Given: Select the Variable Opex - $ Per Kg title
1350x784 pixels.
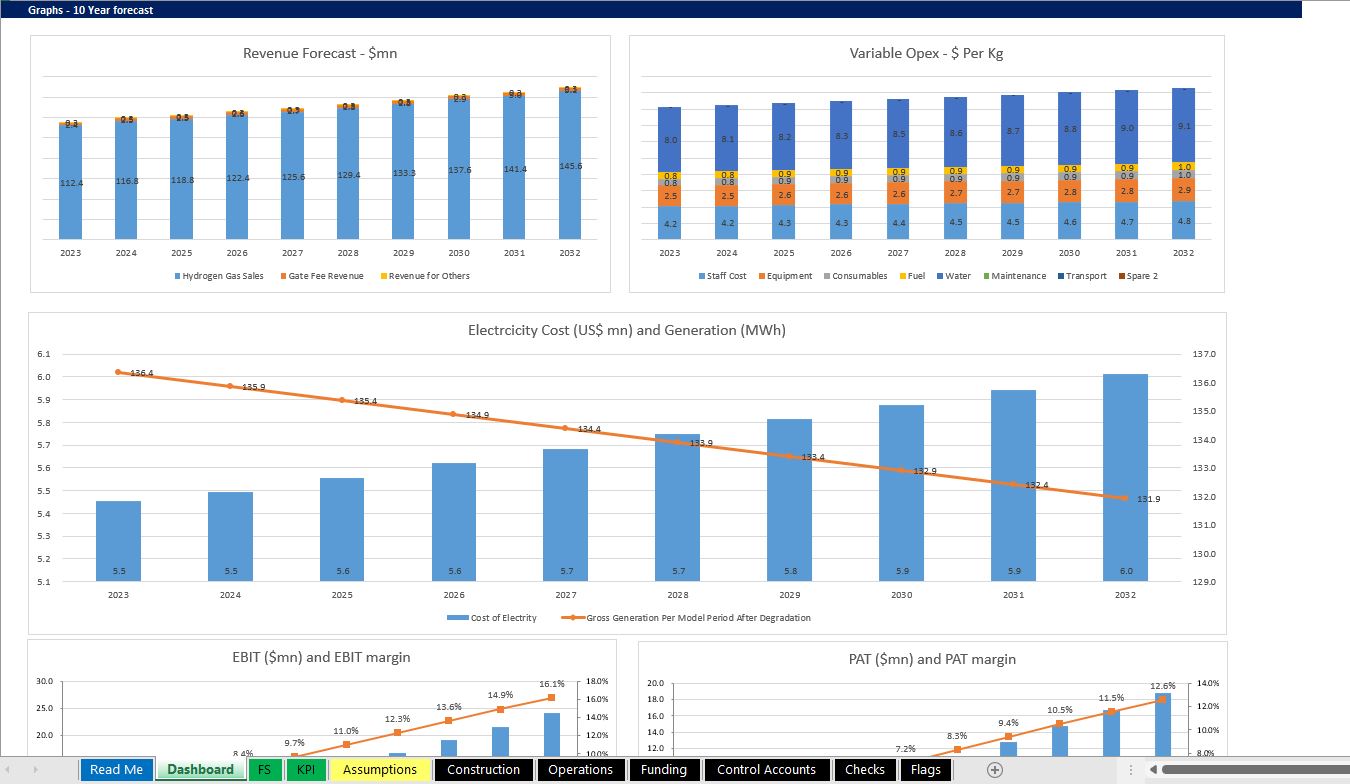Looking at the screenshot, I should click(926, 53).
